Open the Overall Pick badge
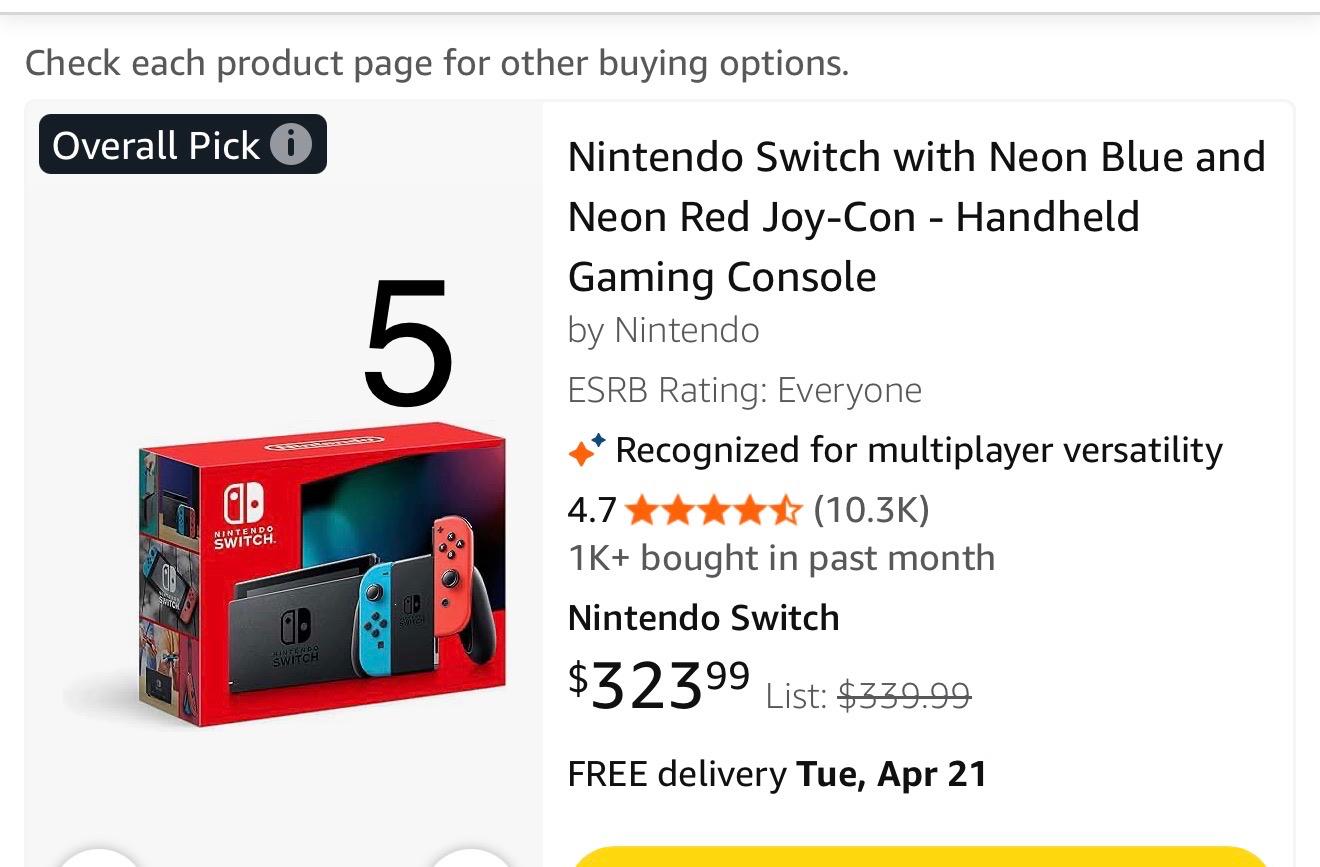The image size is (1320, 867). [156, 146]
